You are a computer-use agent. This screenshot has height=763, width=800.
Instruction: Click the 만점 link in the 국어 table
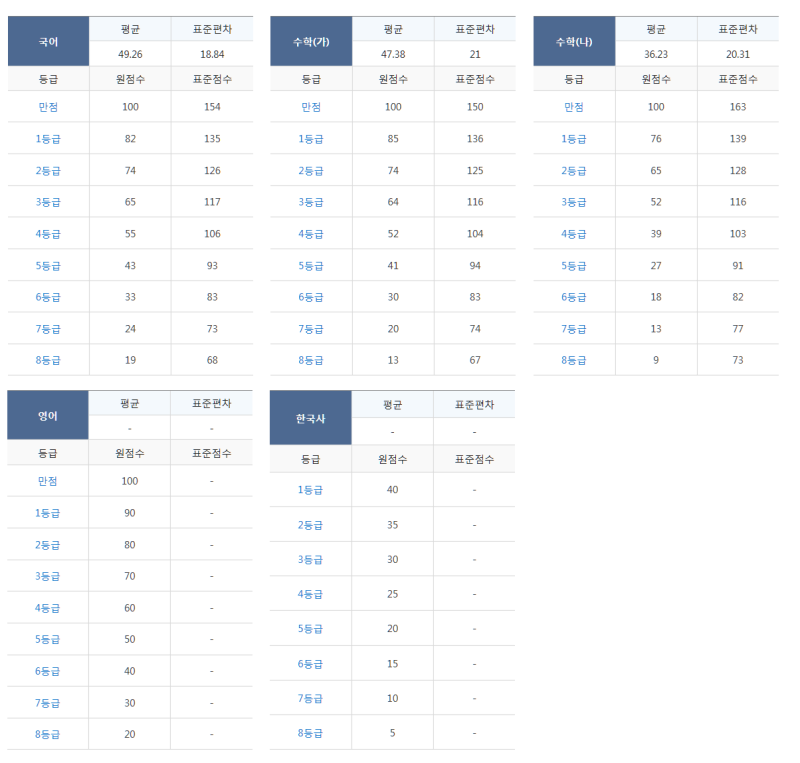[48, 107]
